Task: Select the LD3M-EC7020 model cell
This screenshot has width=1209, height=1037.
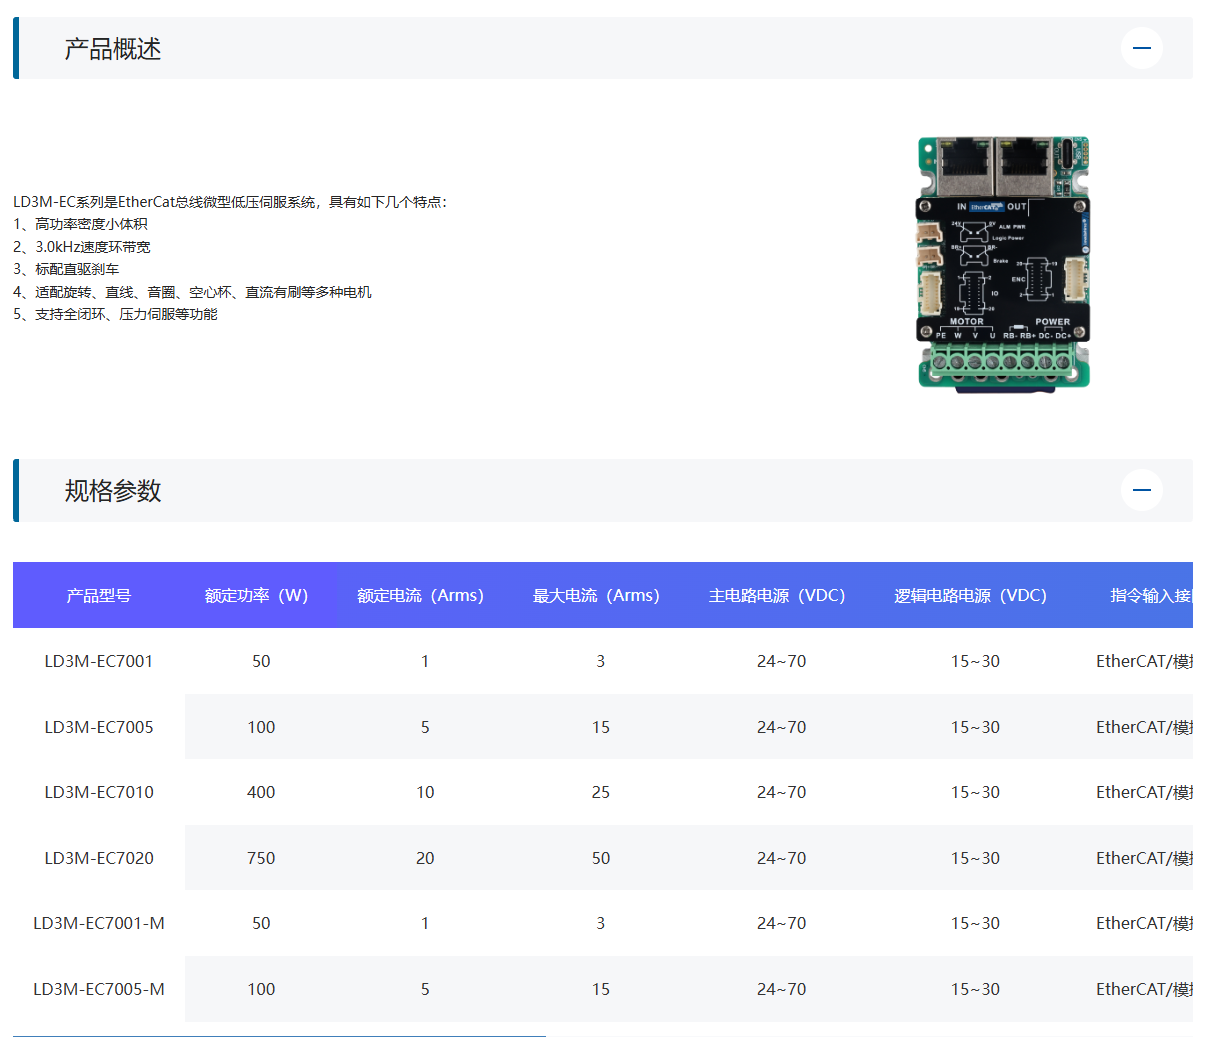Action: [x=99, y=858]
